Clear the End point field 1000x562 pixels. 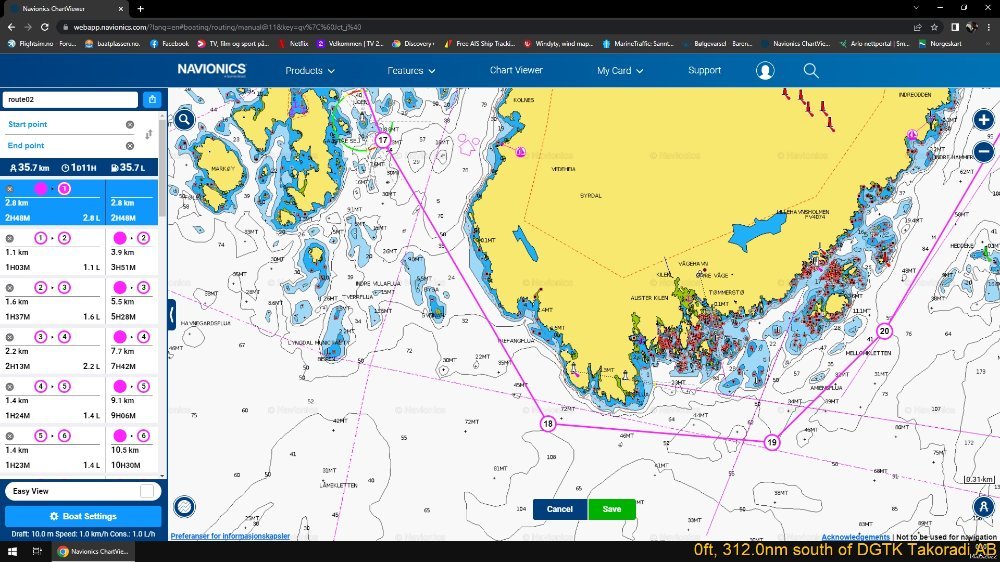pyautogui.click(x=130, y=146)
